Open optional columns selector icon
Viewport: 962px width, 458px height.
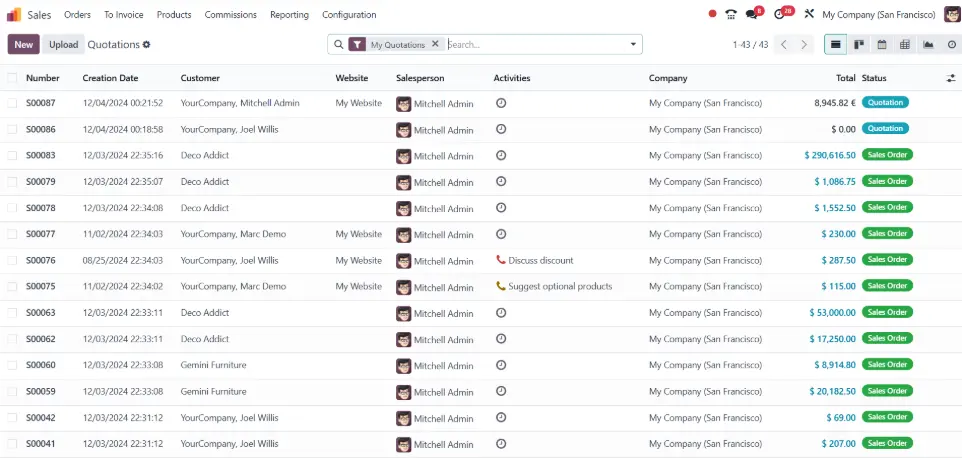point(950,78)
